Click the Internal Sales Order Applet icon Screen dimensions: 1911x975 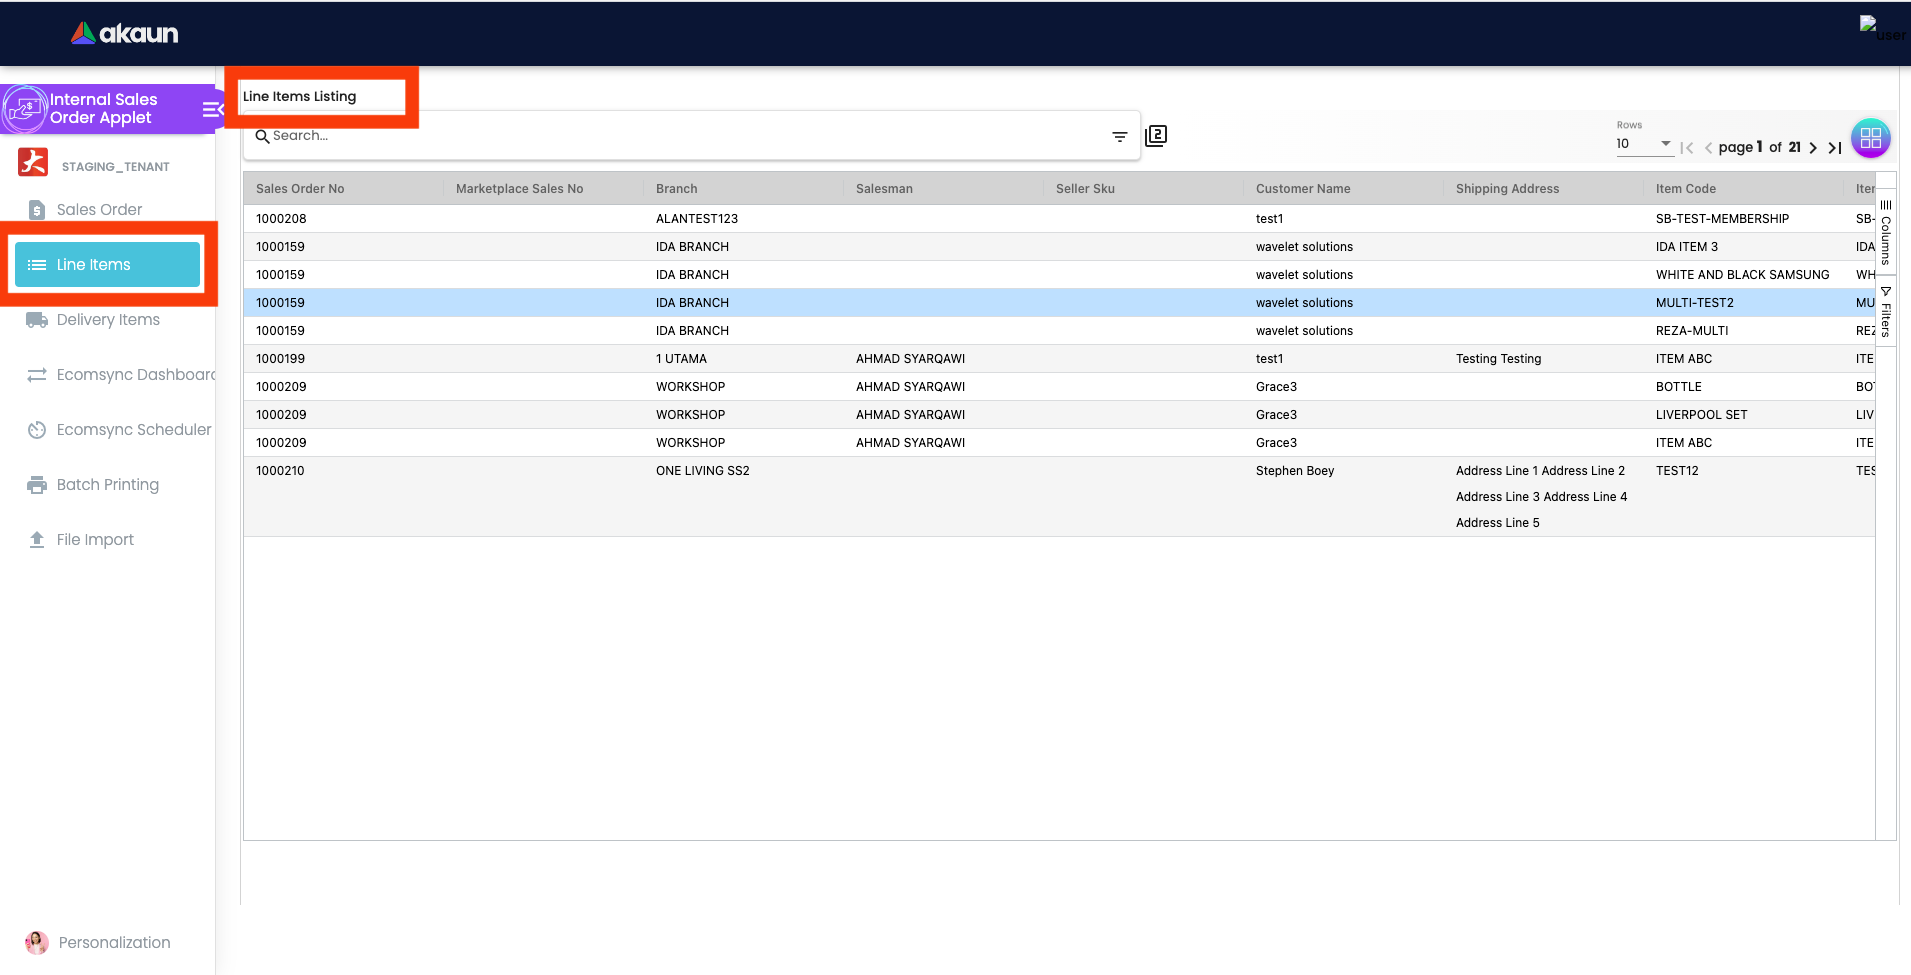pyautogui.click(x=25, y=108)
